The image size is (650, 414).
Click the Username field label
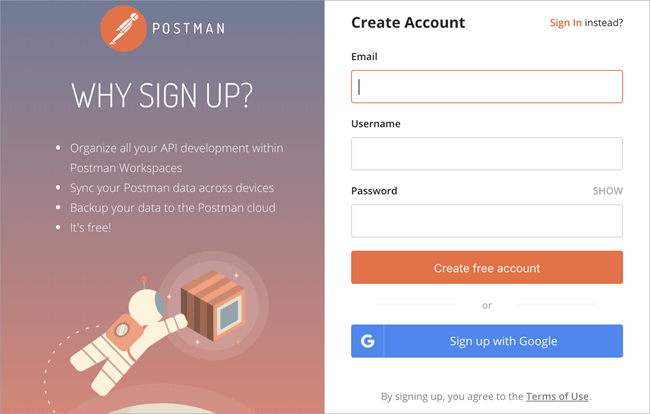tap(376, 124)
